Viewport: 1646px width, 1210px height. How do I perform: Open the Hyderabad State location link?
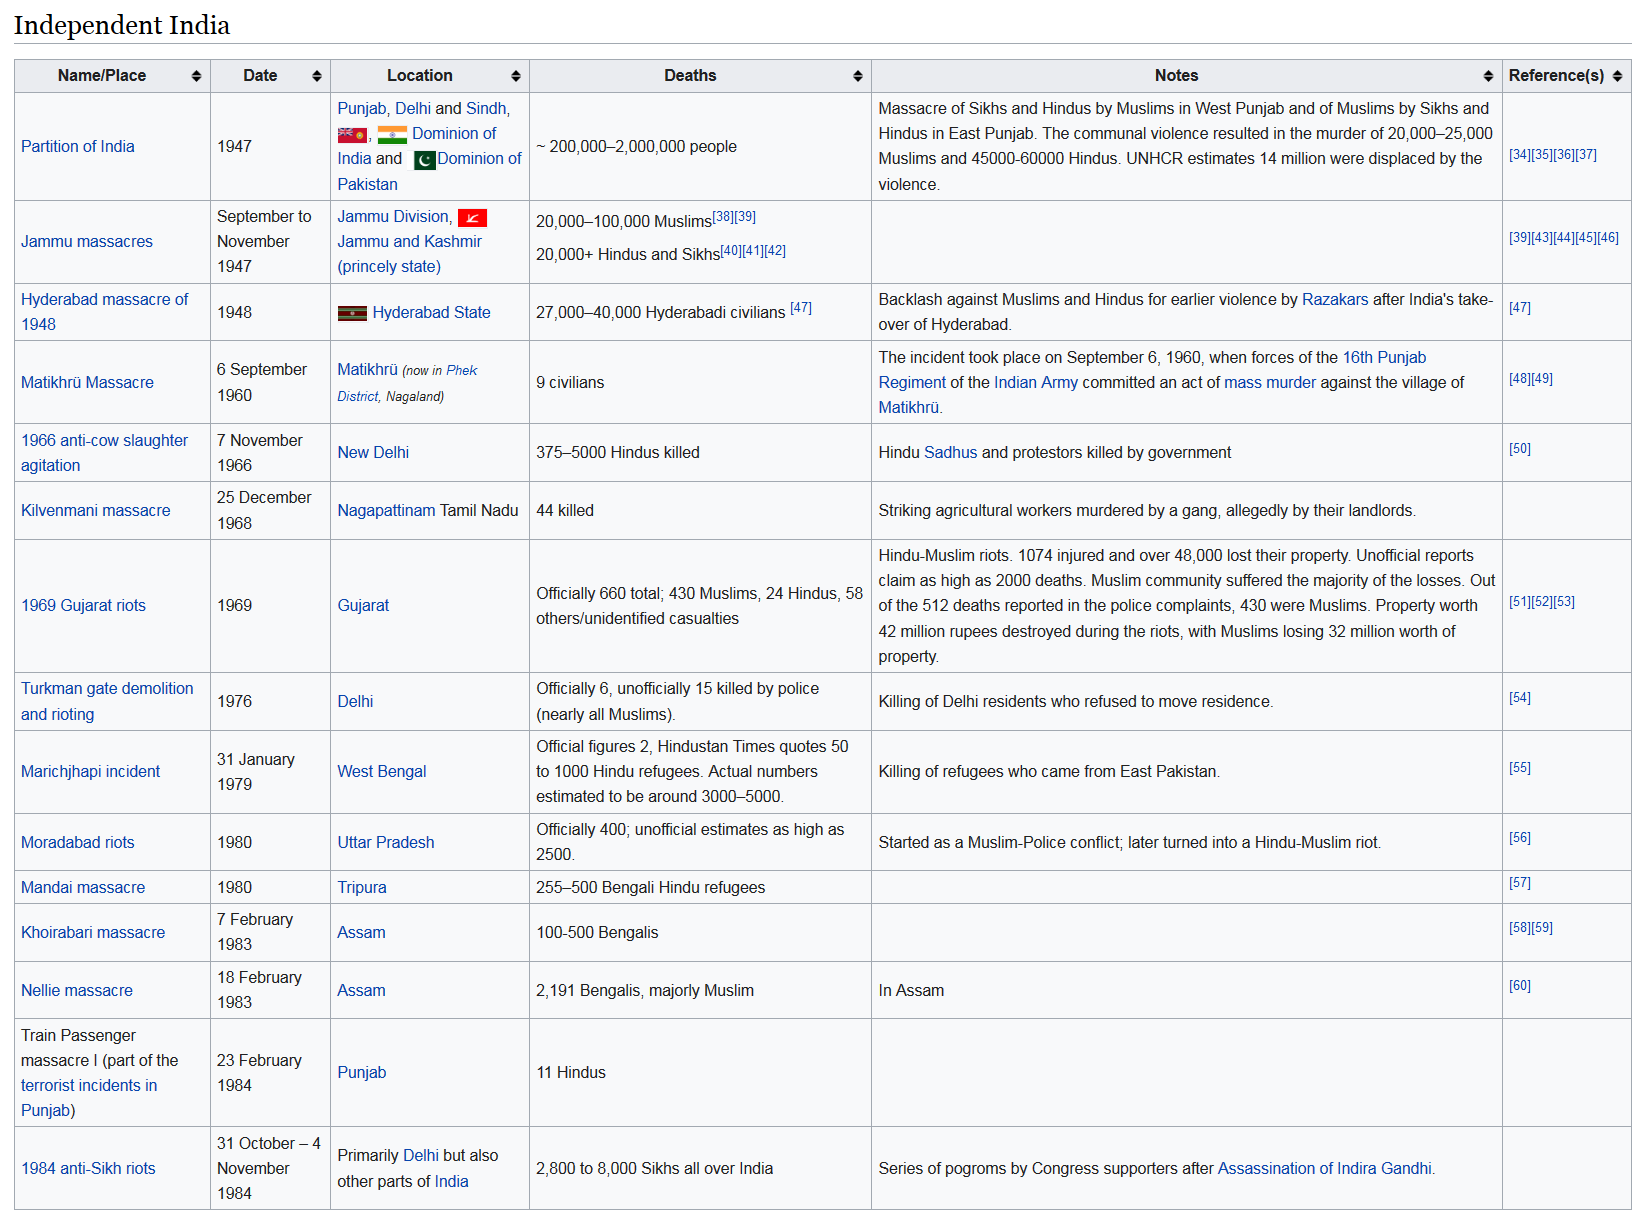[432, 312]
